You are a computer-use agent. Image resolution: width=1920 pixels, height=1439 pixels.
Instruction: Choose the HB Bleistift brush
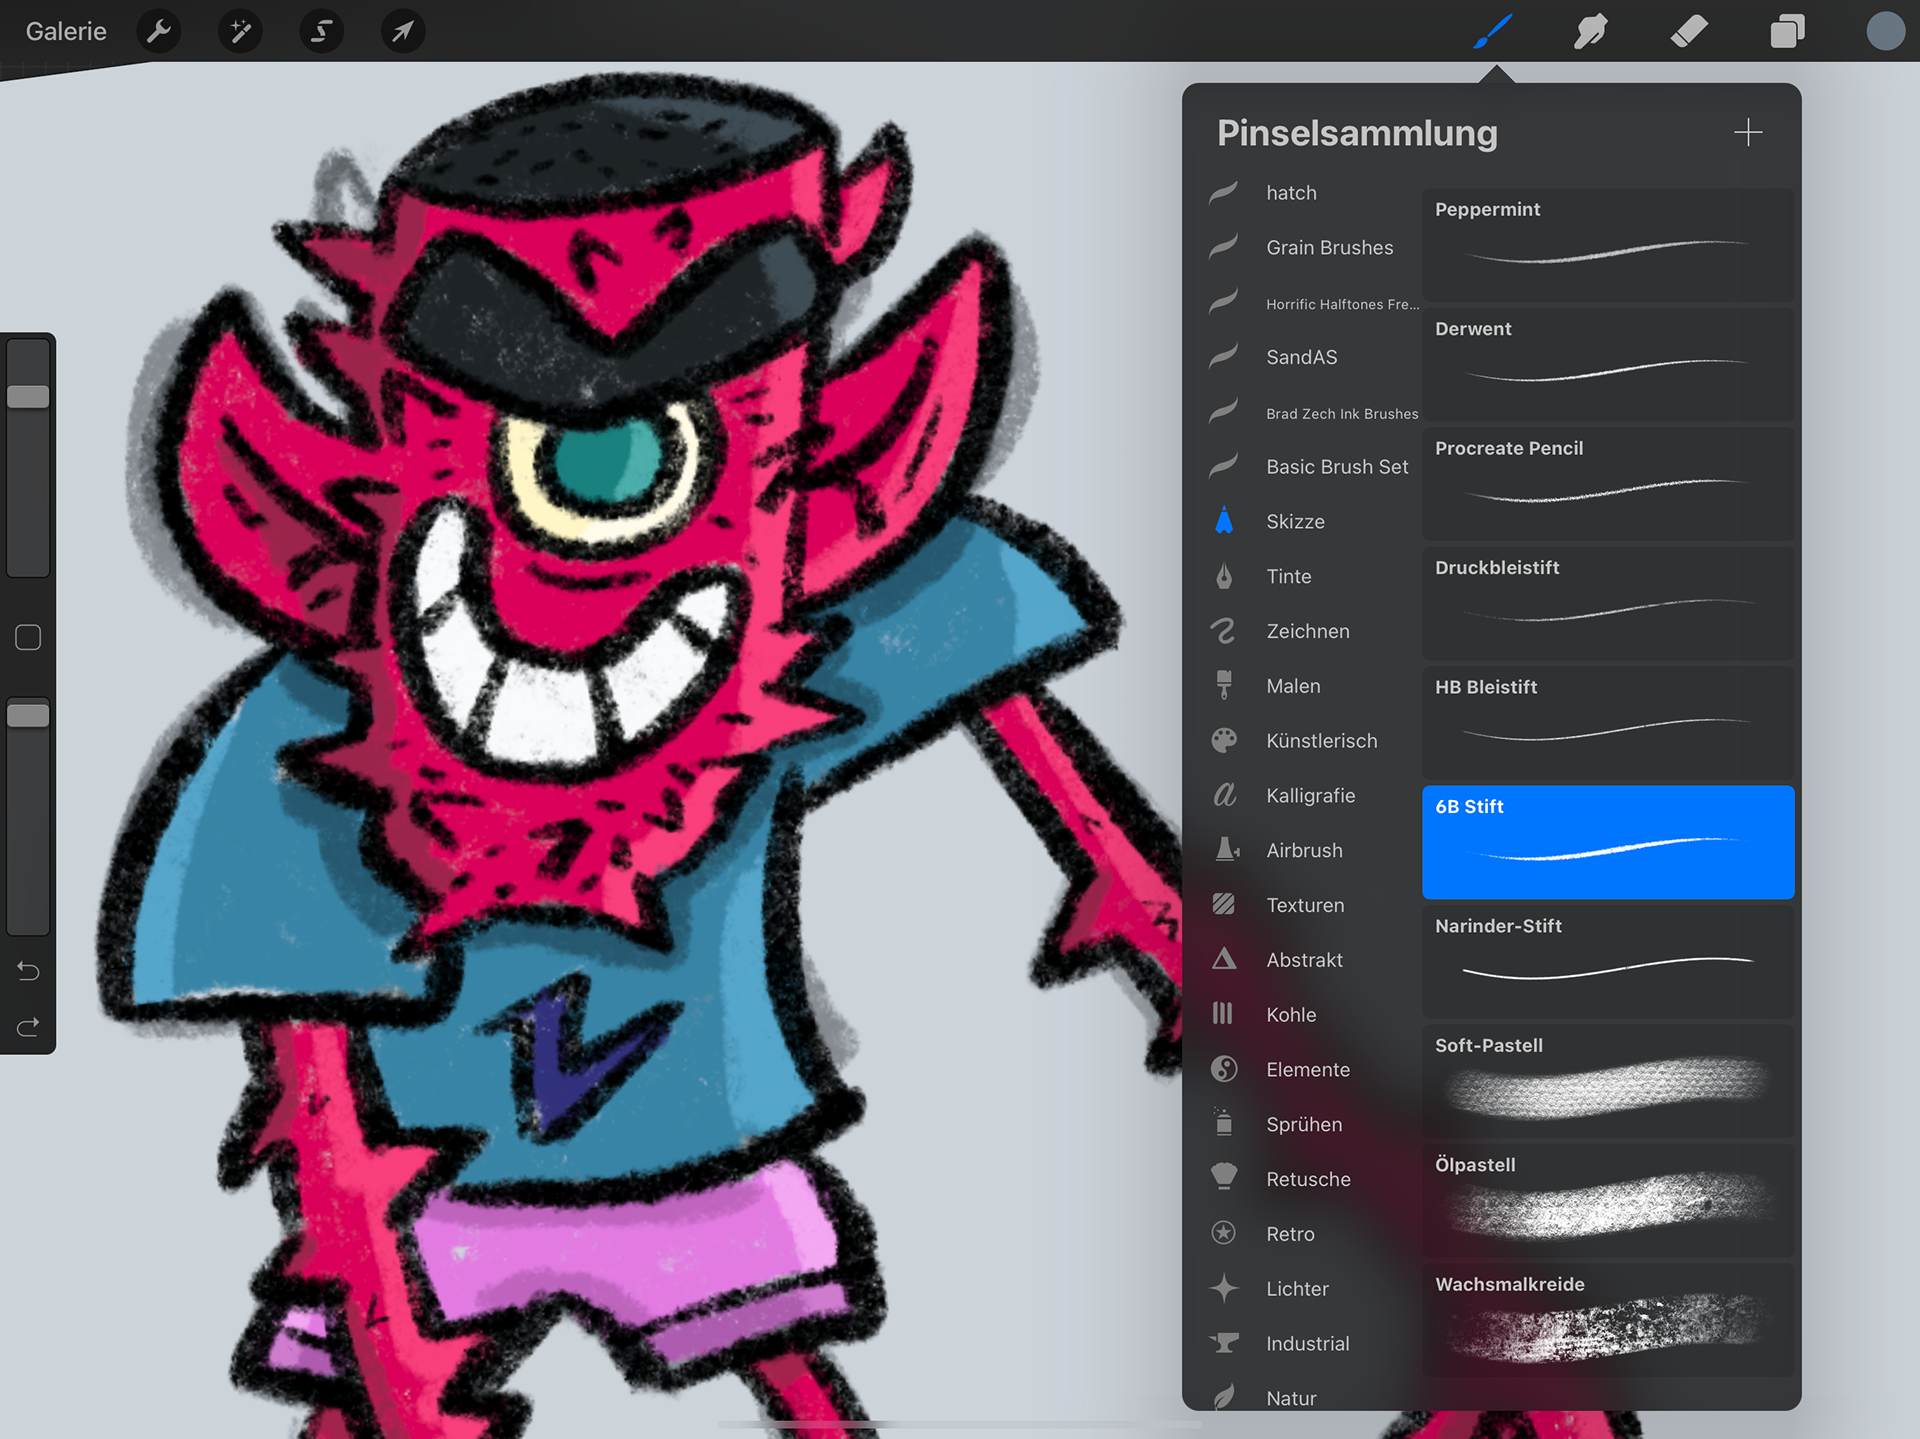1607,723
